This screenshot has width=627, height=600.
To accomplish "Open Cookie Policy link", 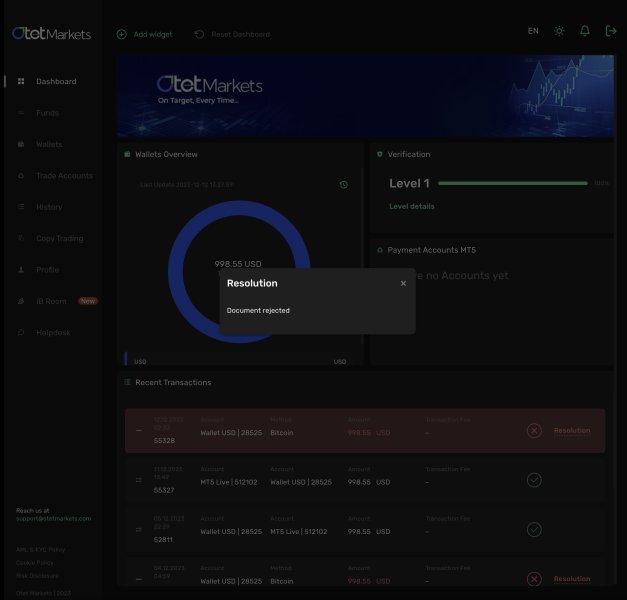I will pyautogui.click(x=34, y=562).
